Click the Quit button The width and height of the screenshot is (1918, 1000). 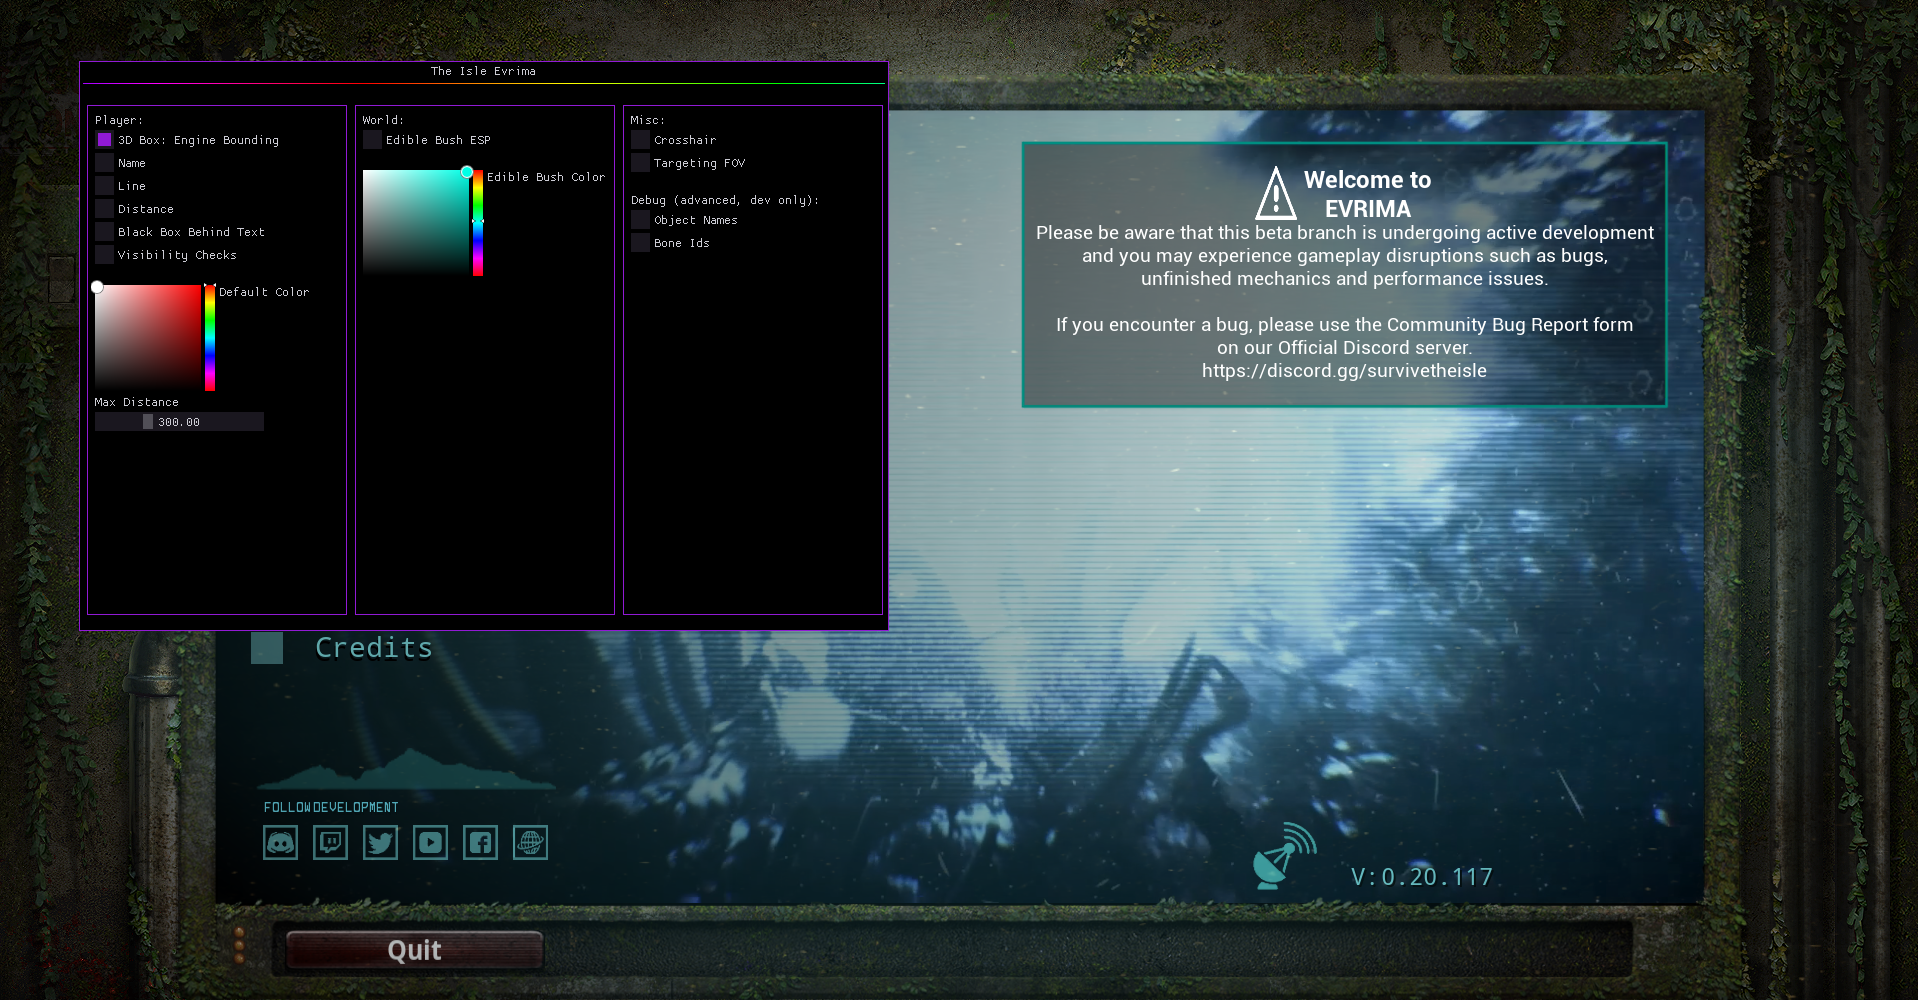pyautogui.click(x=414, y=950)
